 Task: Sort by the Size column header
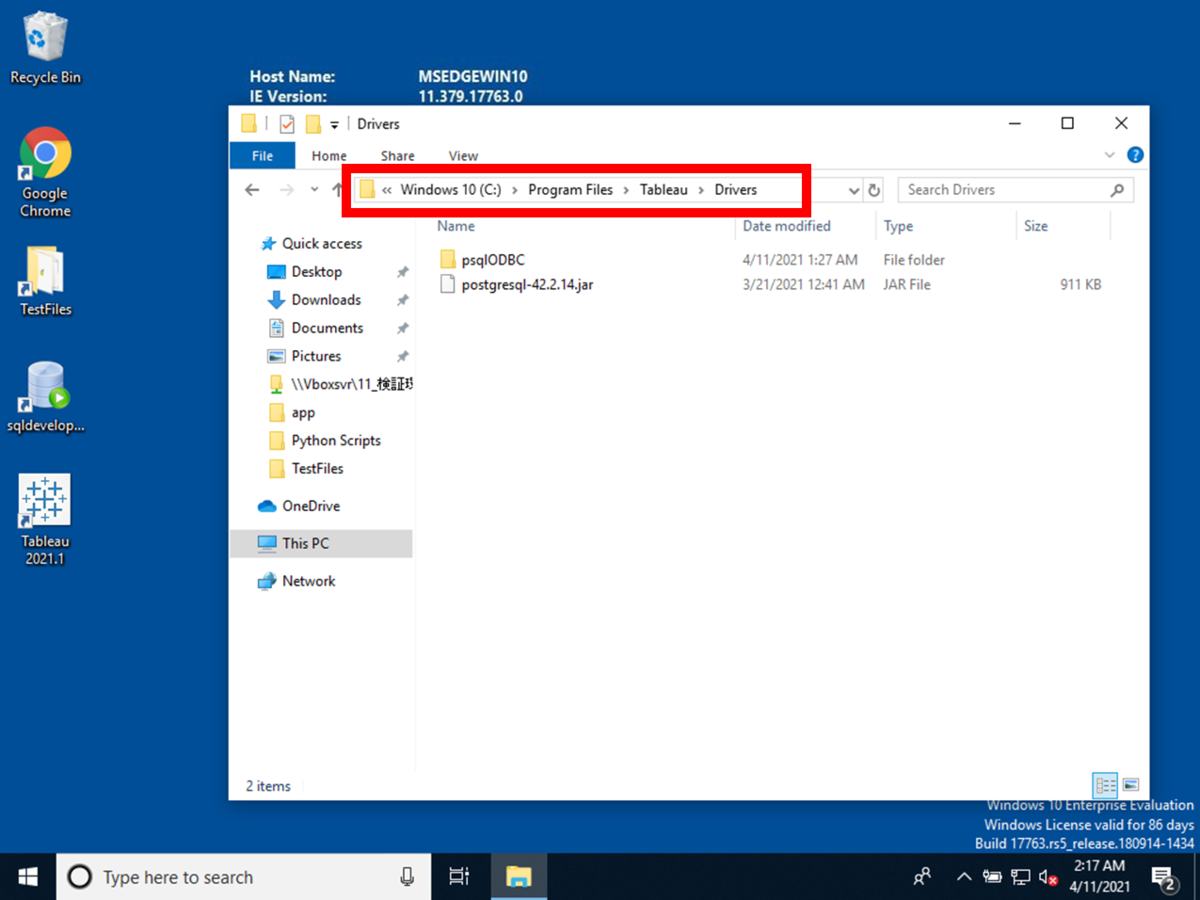(x=1036, y=226)
